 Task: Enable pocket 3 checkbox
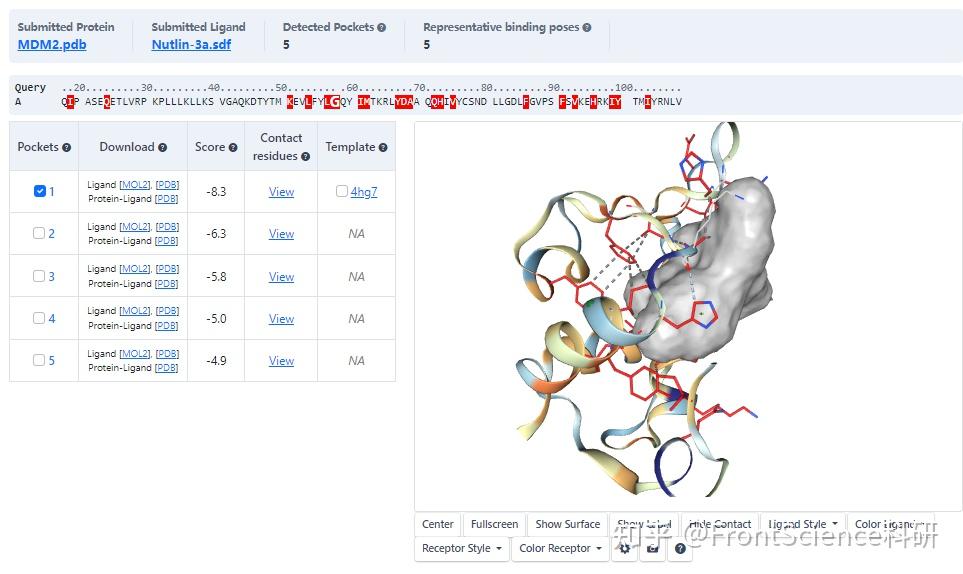39,276
